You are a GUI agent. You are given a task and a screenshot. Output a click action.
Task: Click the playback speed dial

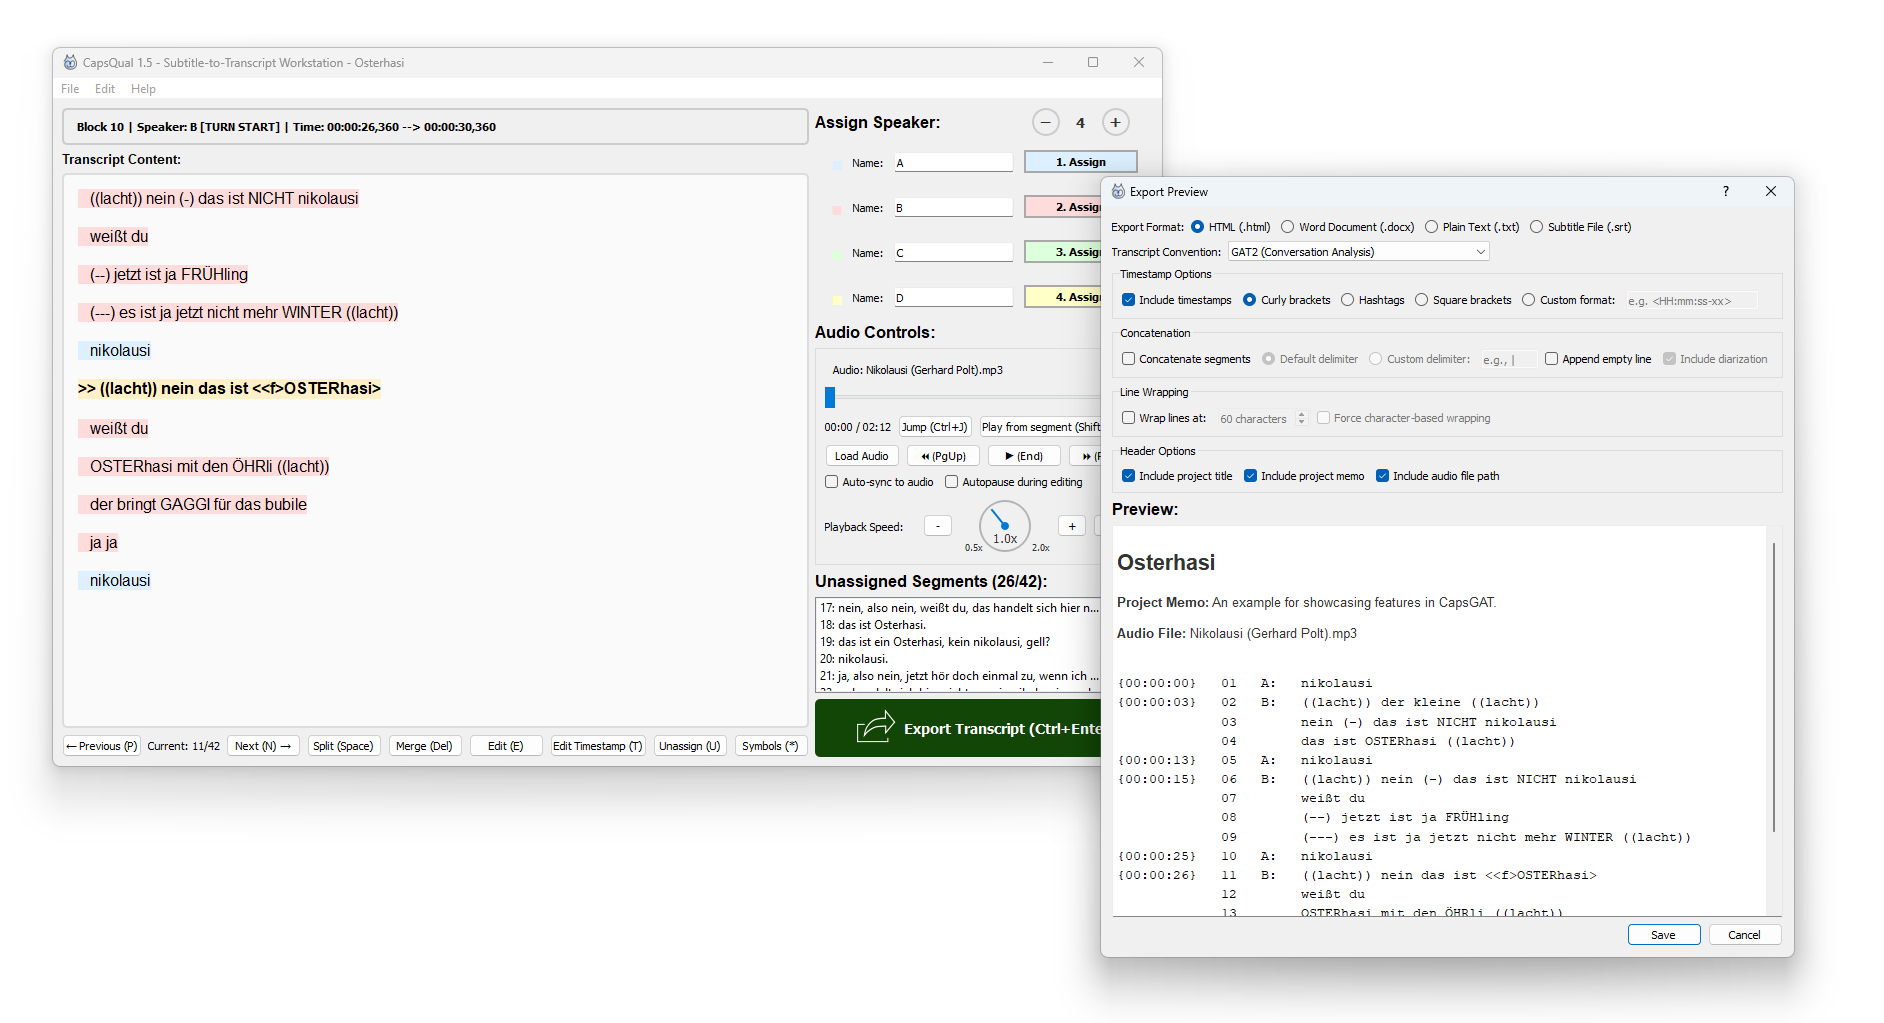[x=1004, y=526]
